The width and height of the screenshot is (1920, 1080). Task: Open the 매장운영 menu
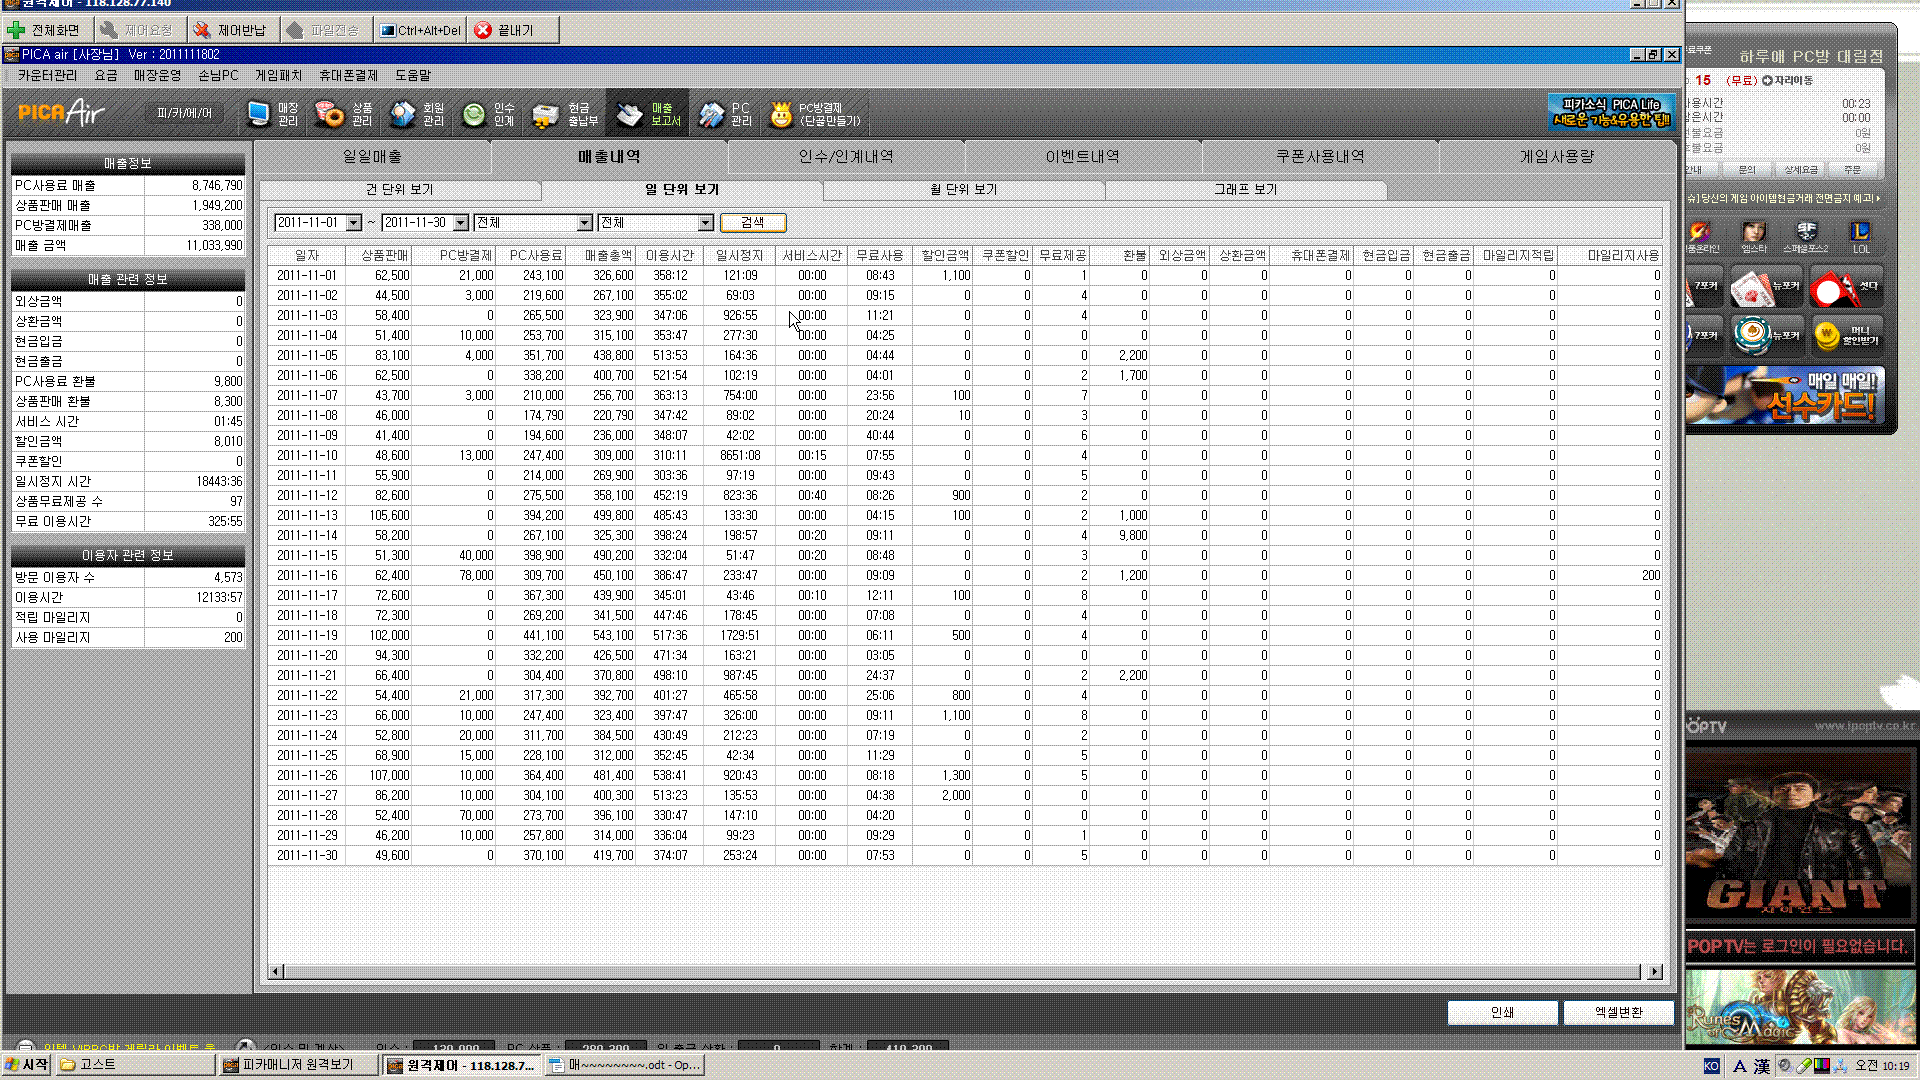[x=157, y=75]
